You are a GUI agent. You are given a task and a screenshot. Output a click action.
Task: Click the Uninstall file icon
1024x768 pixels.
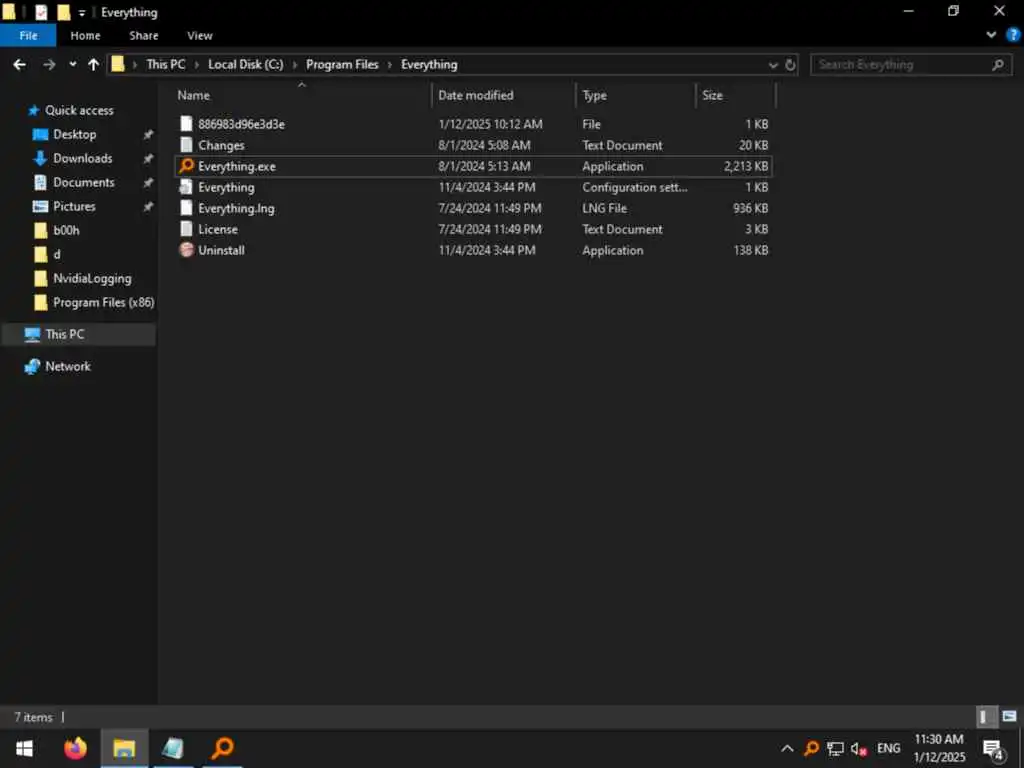click(186, 250)
